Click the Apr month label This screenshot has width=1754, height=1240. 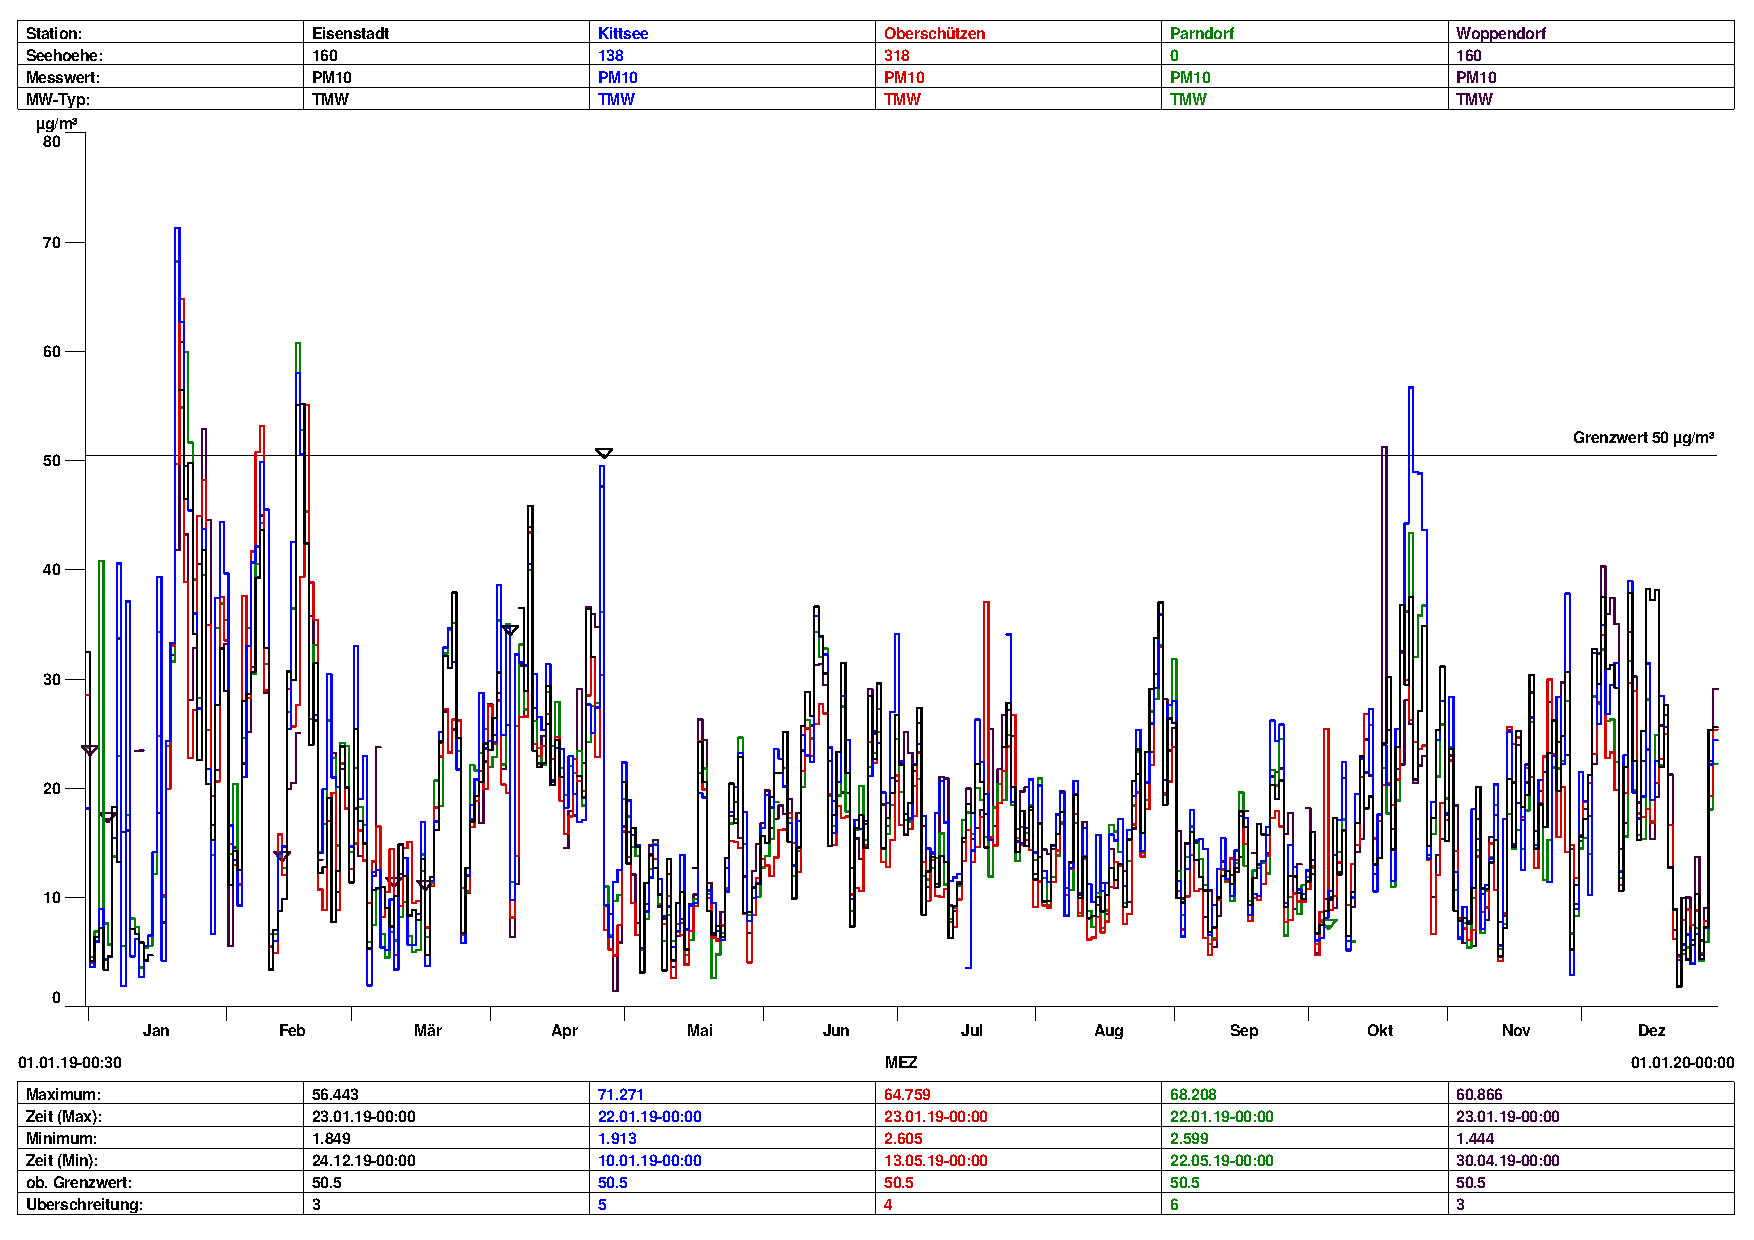pyautogui.click(x=565, y=1030)
